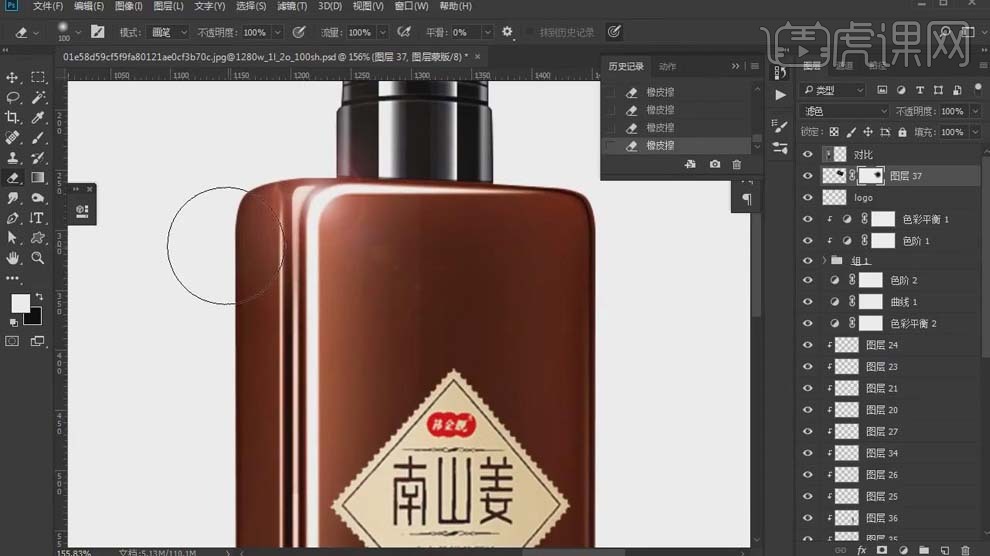Click document zoom percentage field

point(74,552)
